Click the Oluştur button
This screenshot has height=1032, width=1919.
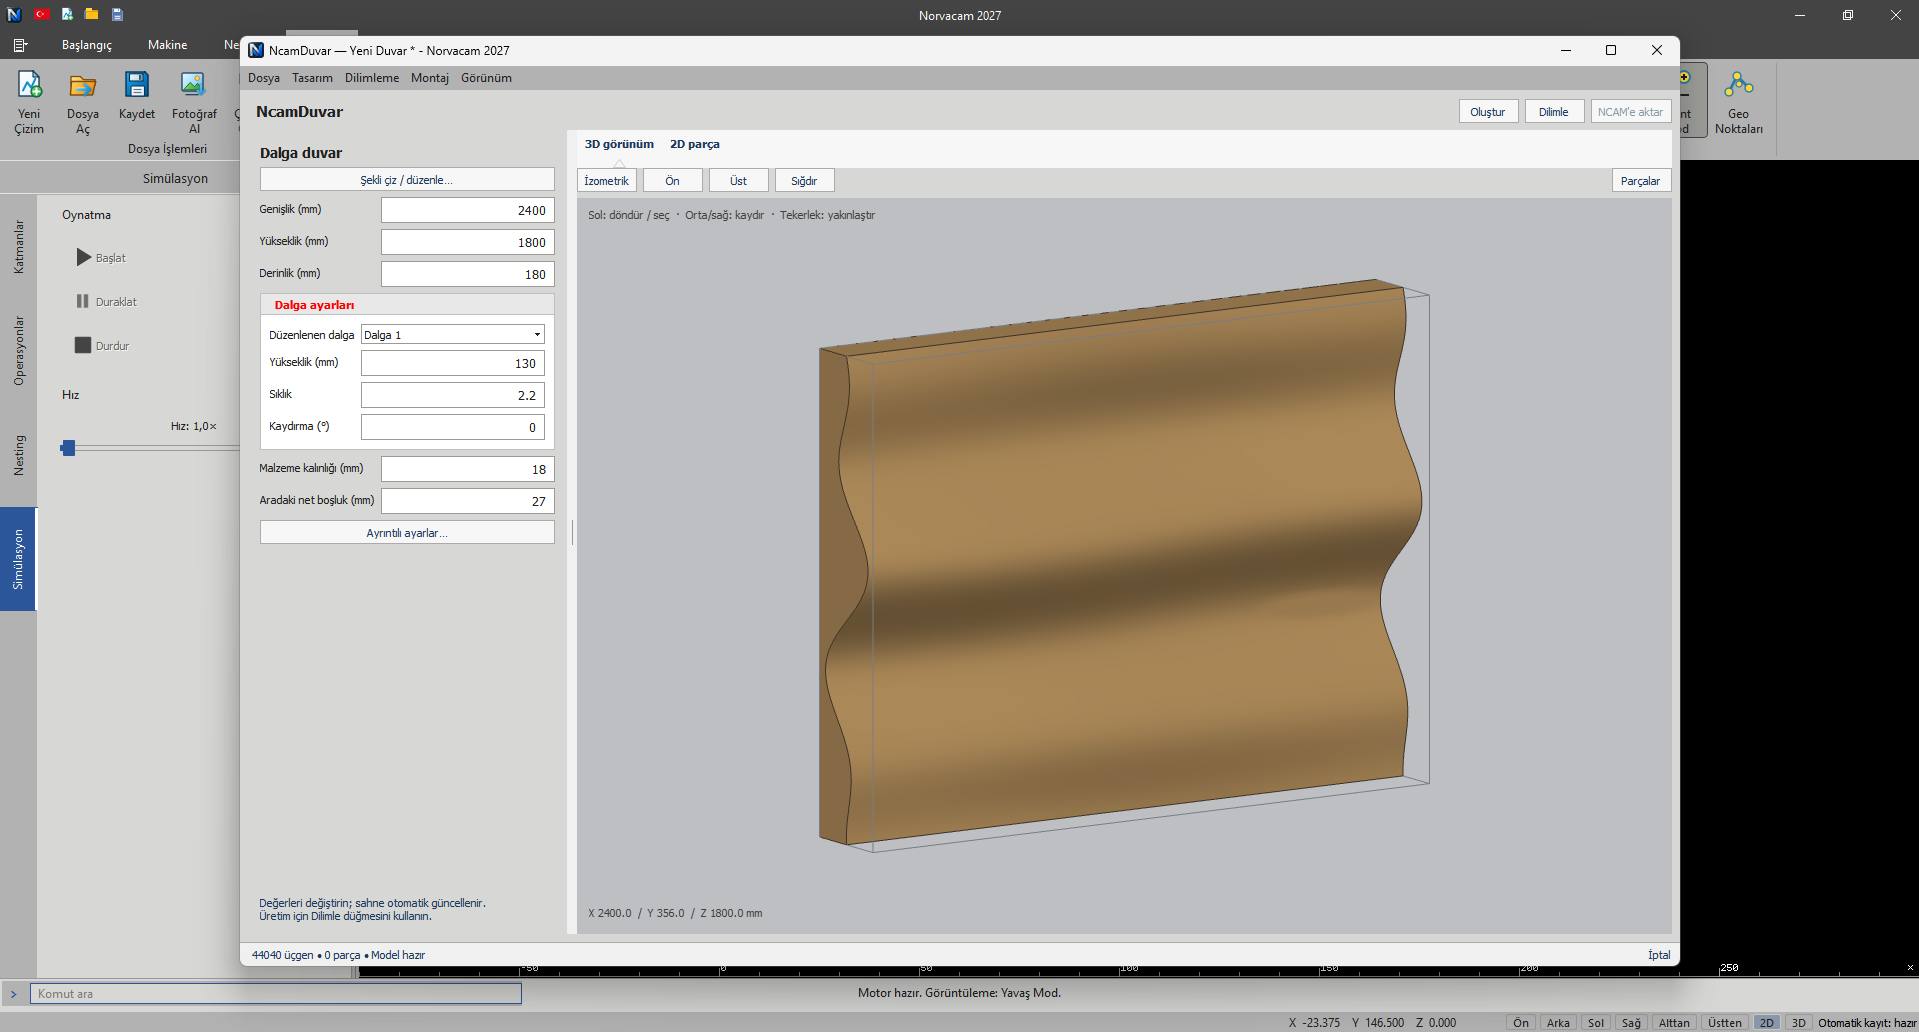1488,112
